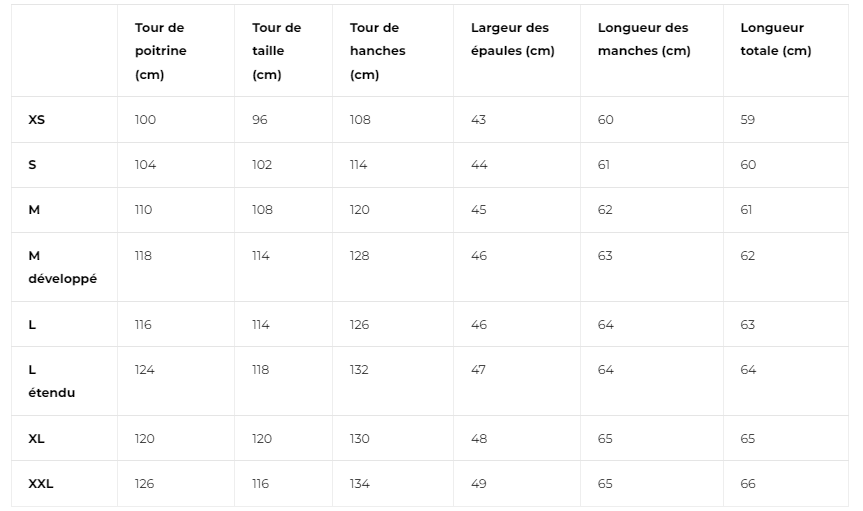Image resolution: width=863 pixels, height=511 pixels.
Task: Select the Tour de hanches column header
Action: 378,51
